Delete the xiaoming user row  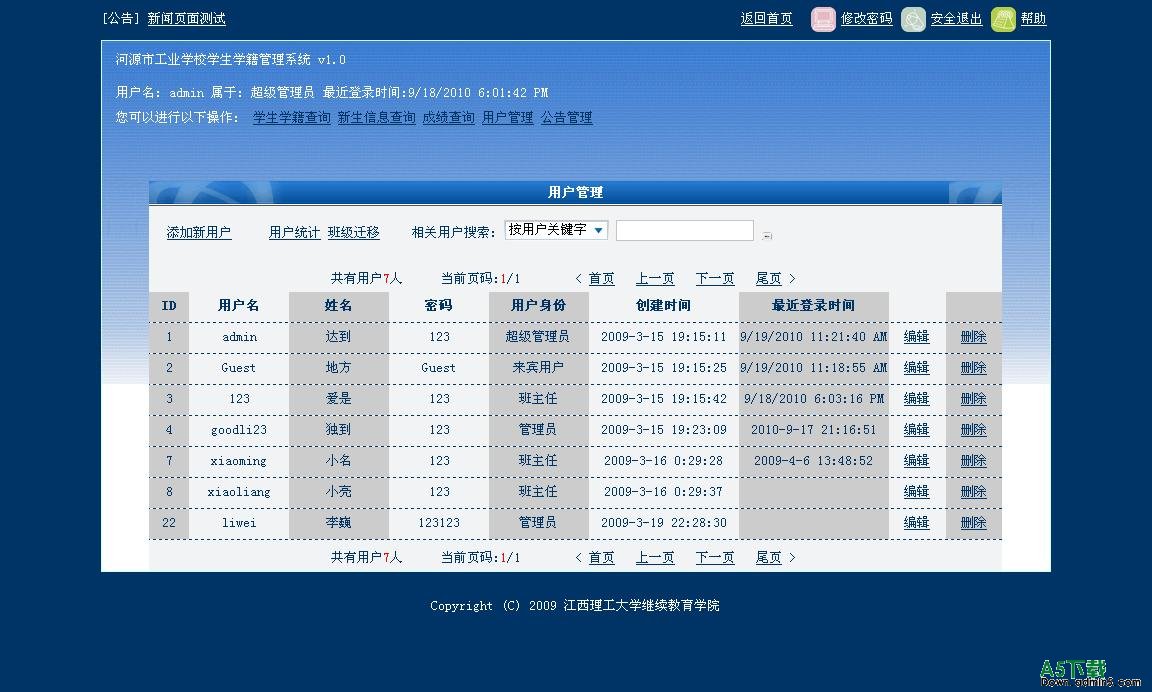point(973,461)
